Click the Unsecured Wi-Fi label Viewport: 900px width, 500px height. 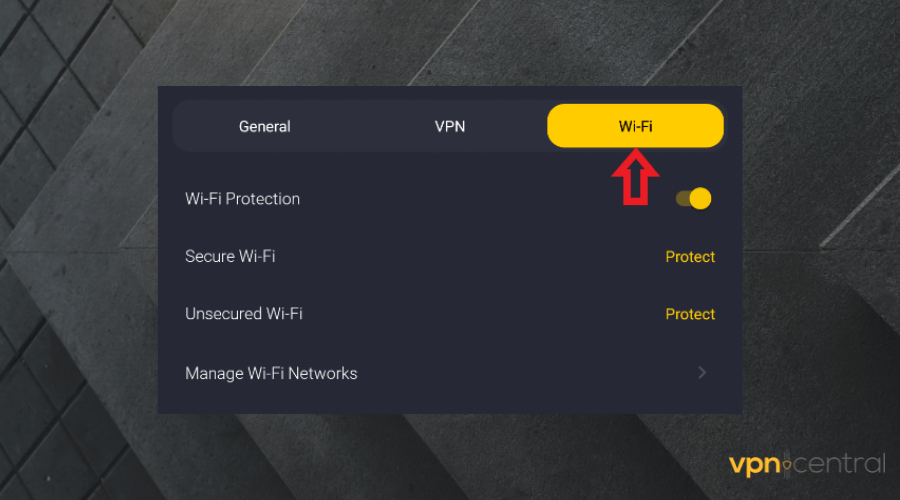tap(243, 314)
